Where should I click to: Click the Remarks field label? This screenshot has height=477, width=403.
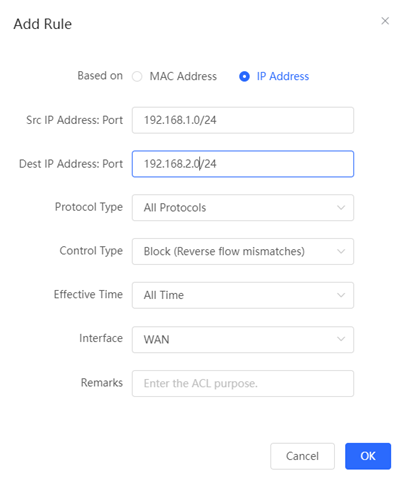pos(102,383)
